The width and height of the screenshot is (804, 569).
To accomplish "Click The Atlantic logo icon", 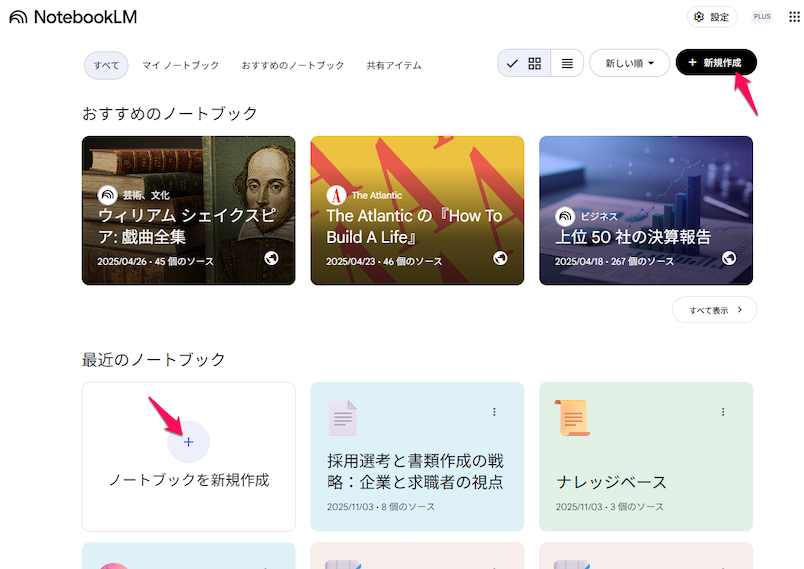I will (336, 195).
